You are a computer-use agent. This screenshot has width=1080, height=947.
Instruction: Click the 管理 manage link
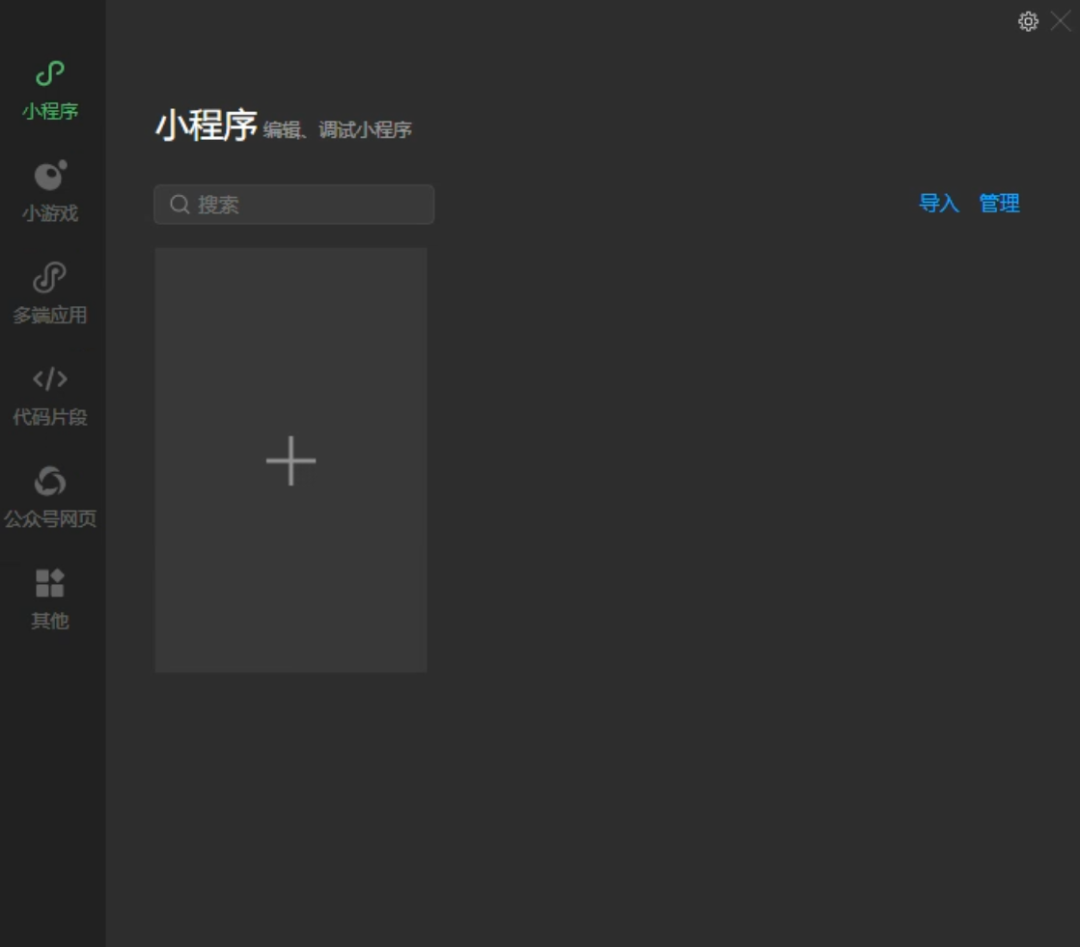[999, 203]
